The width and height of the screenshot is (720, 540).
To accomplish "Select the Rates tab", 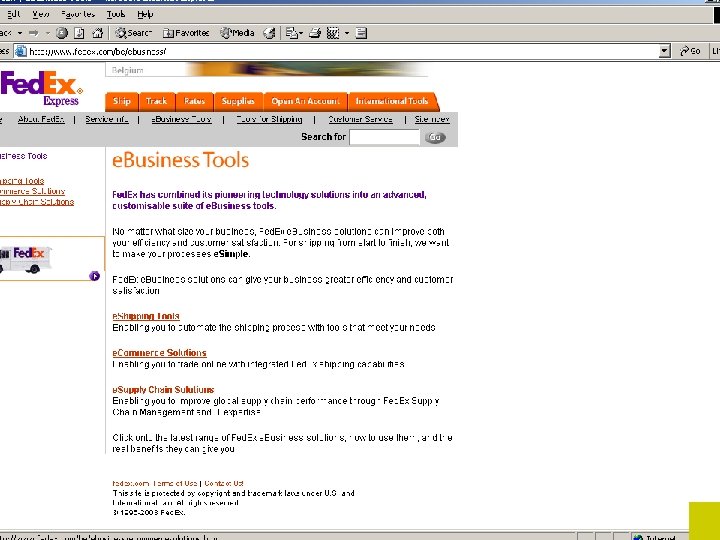I will click(194, 101).
